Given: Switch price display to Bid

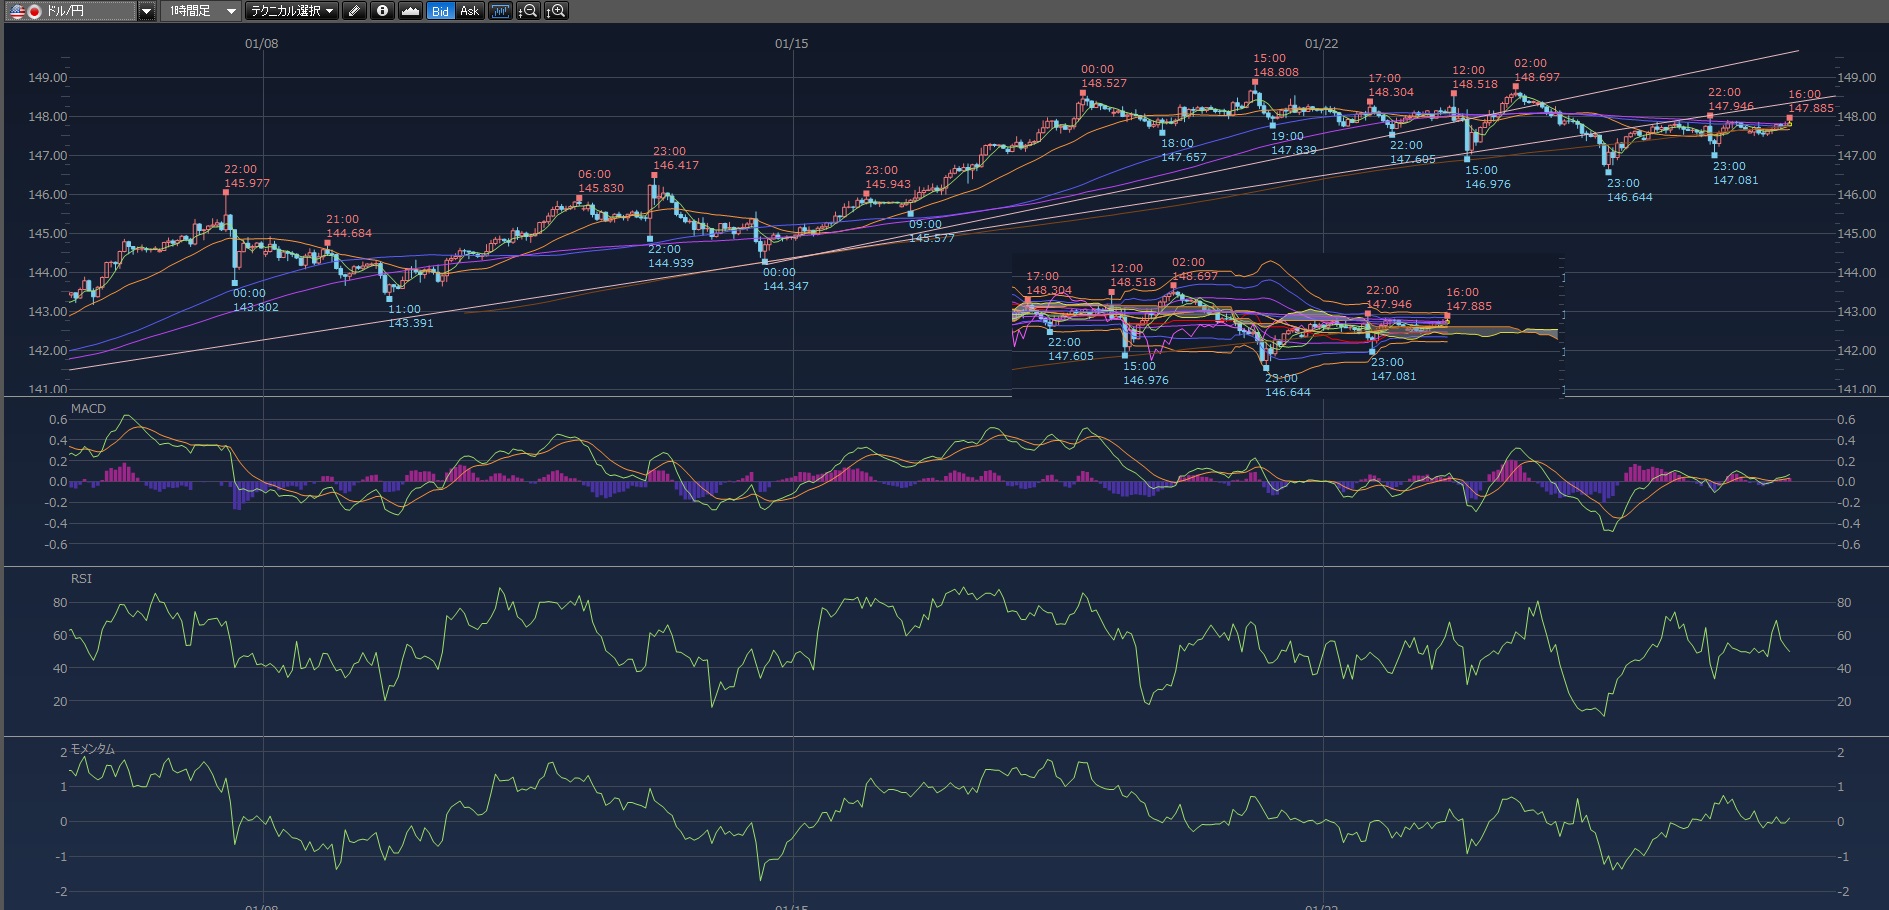Looking at the screenshot, I should [440, 11].
